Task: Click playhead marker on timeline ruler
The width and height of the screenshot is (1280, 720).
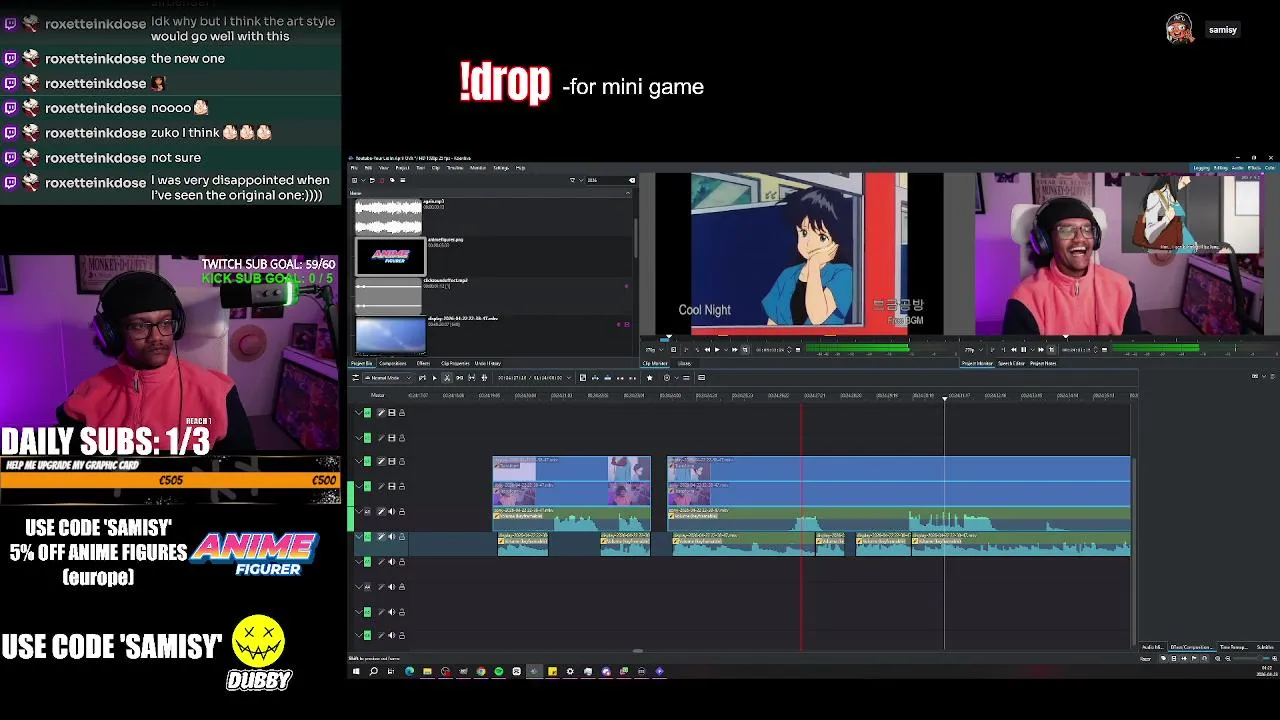Action: [944, 398]
